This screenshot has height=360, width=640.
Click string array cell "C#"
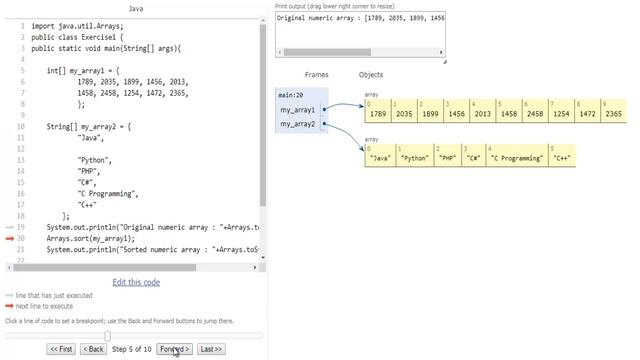point(473,156)
